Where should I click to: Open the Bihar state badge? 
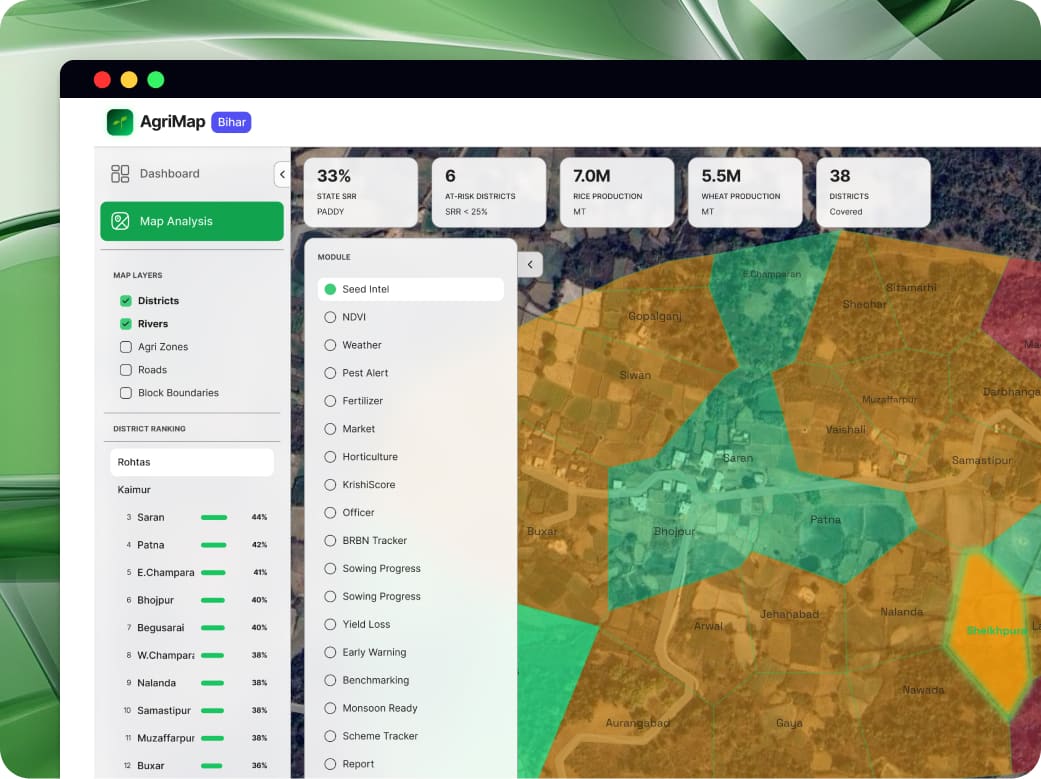pyautogui.click(x=231, y=122)
